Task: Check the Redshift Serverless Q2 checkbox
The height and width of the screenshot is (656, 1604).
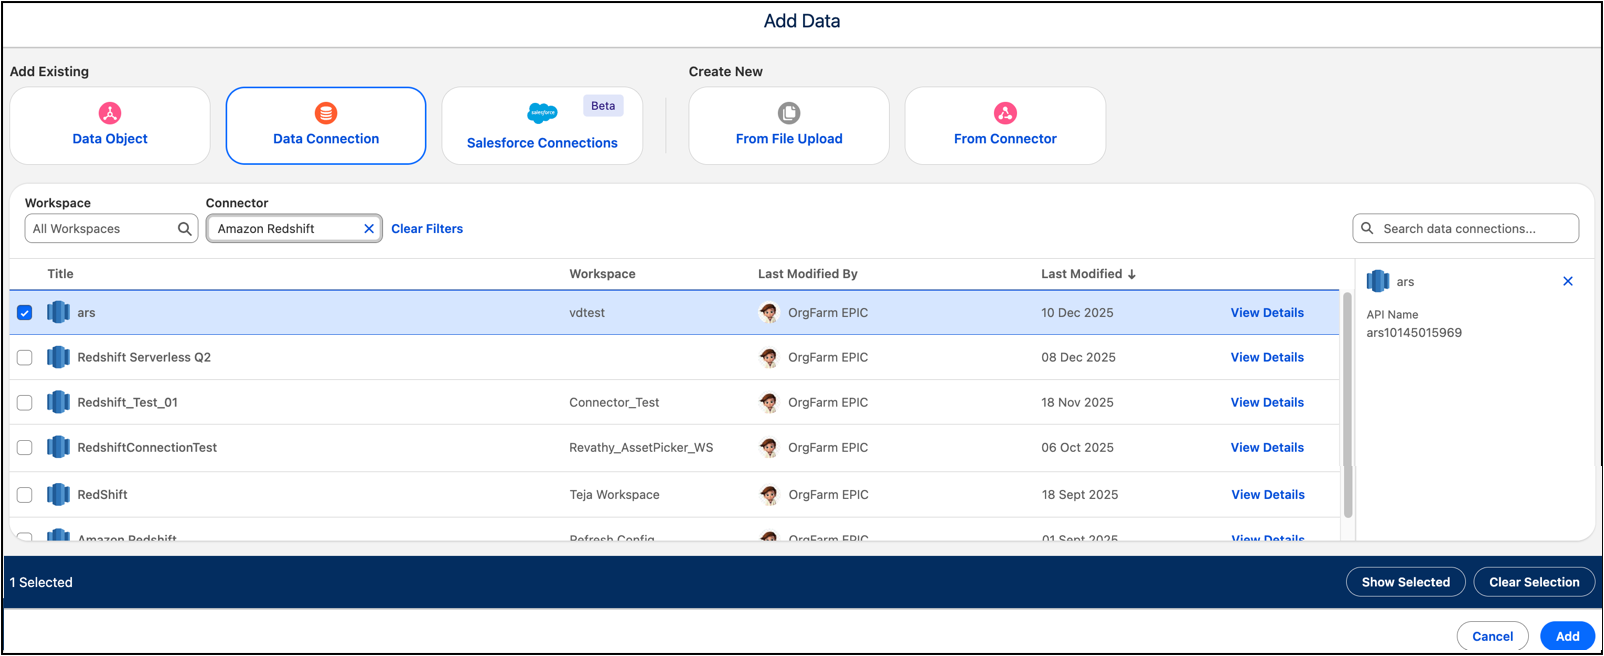Action: click(x=25, y=357)
